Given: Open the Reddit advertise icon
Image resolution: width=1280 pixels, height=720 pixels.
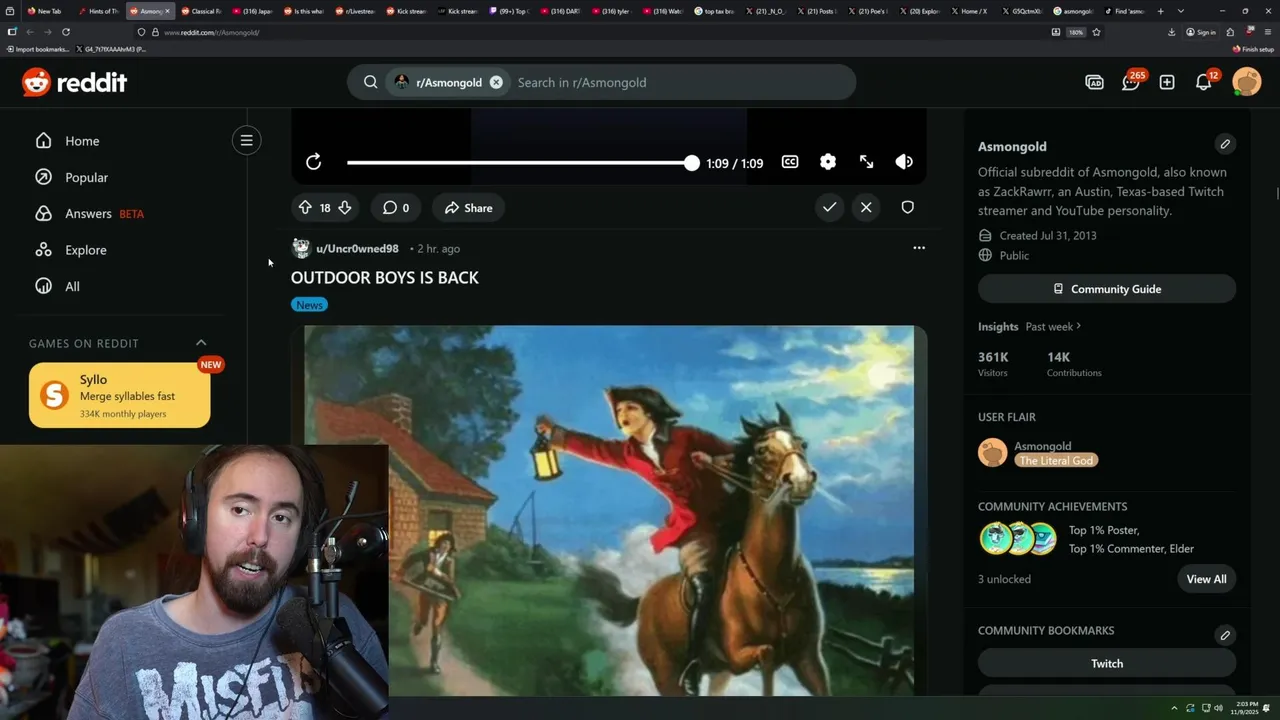Looking at the screenshot, I should 1094,82.
